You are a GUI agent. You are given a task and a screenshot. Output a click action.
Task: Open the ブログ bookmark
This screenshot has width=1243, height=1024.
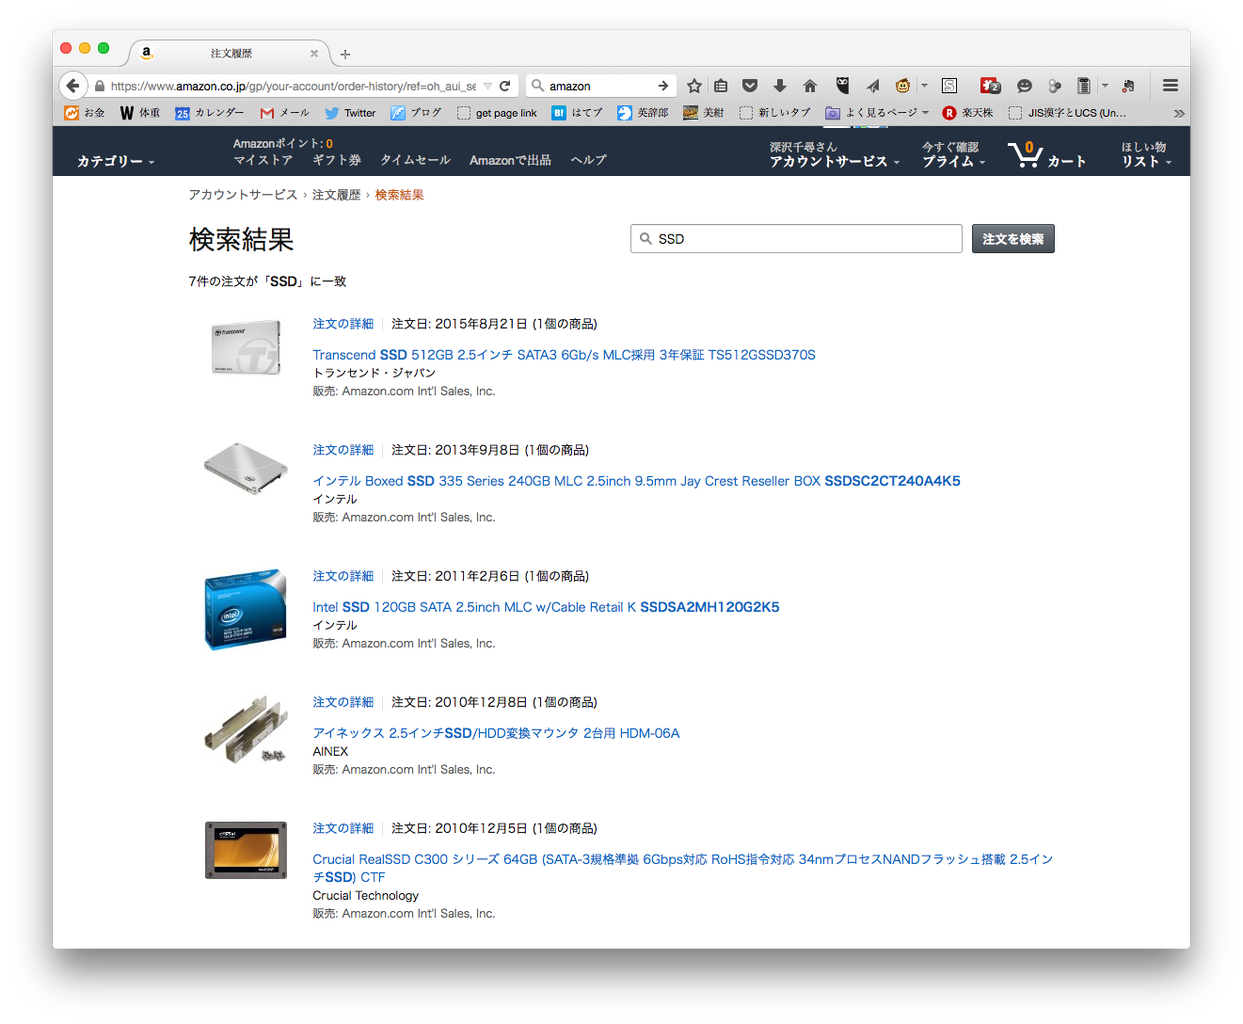pyautogui.click(x=416, y=113)
